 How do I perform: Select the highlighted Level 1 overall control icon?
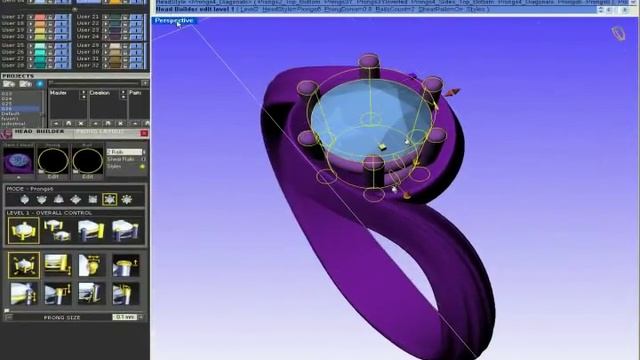24,231
